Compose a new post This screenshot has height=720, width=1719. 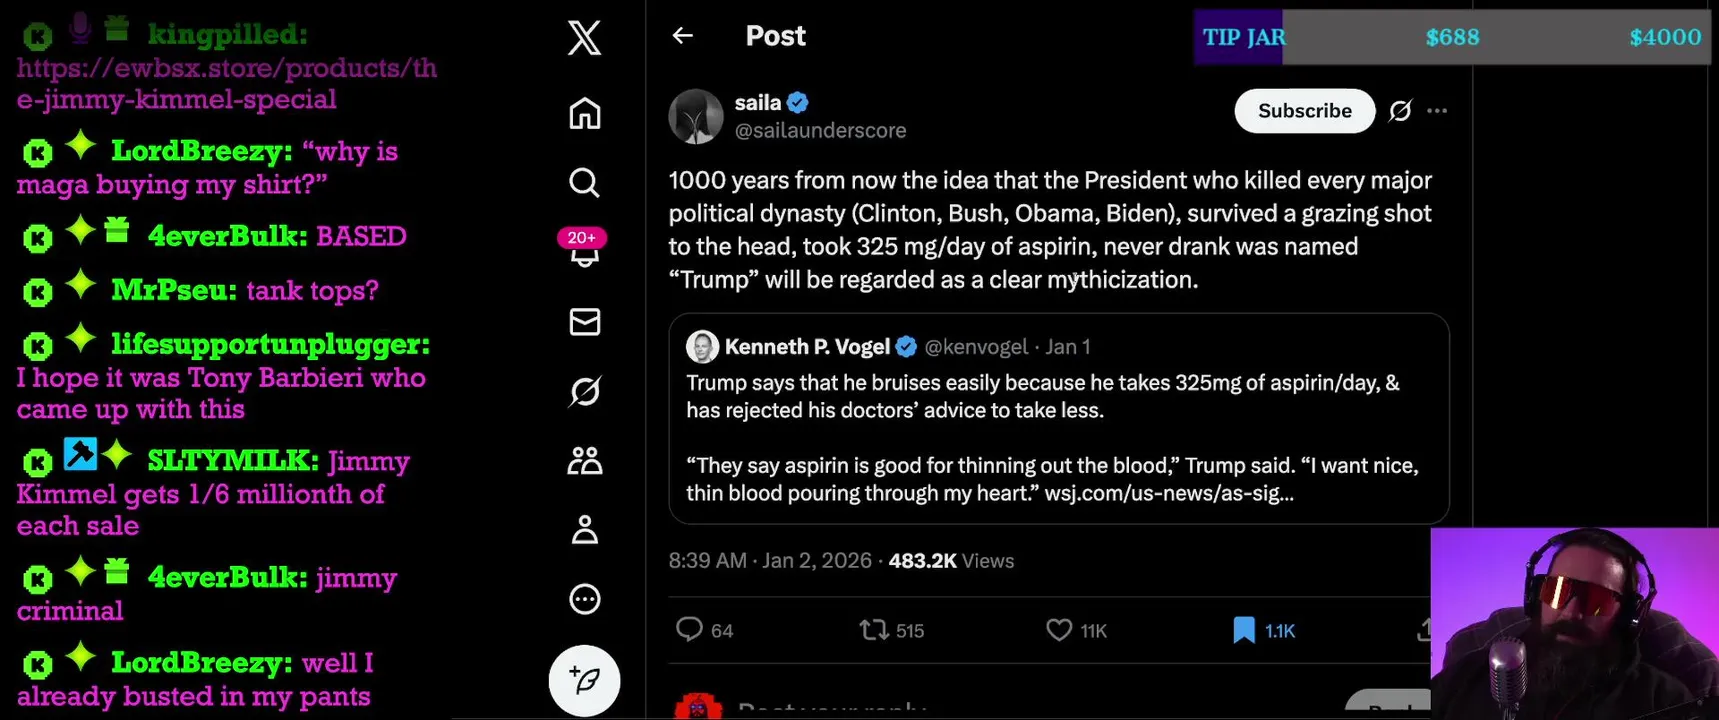(585, 681)
